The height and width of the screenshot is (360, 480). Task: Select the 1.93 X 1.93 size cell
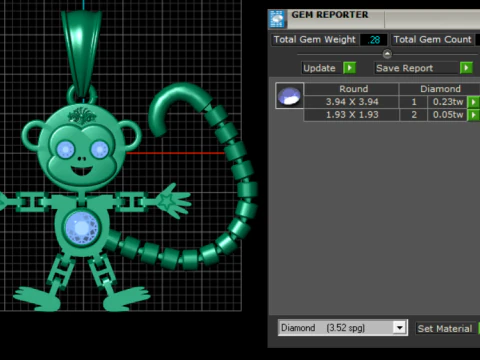tap(352, 115)
